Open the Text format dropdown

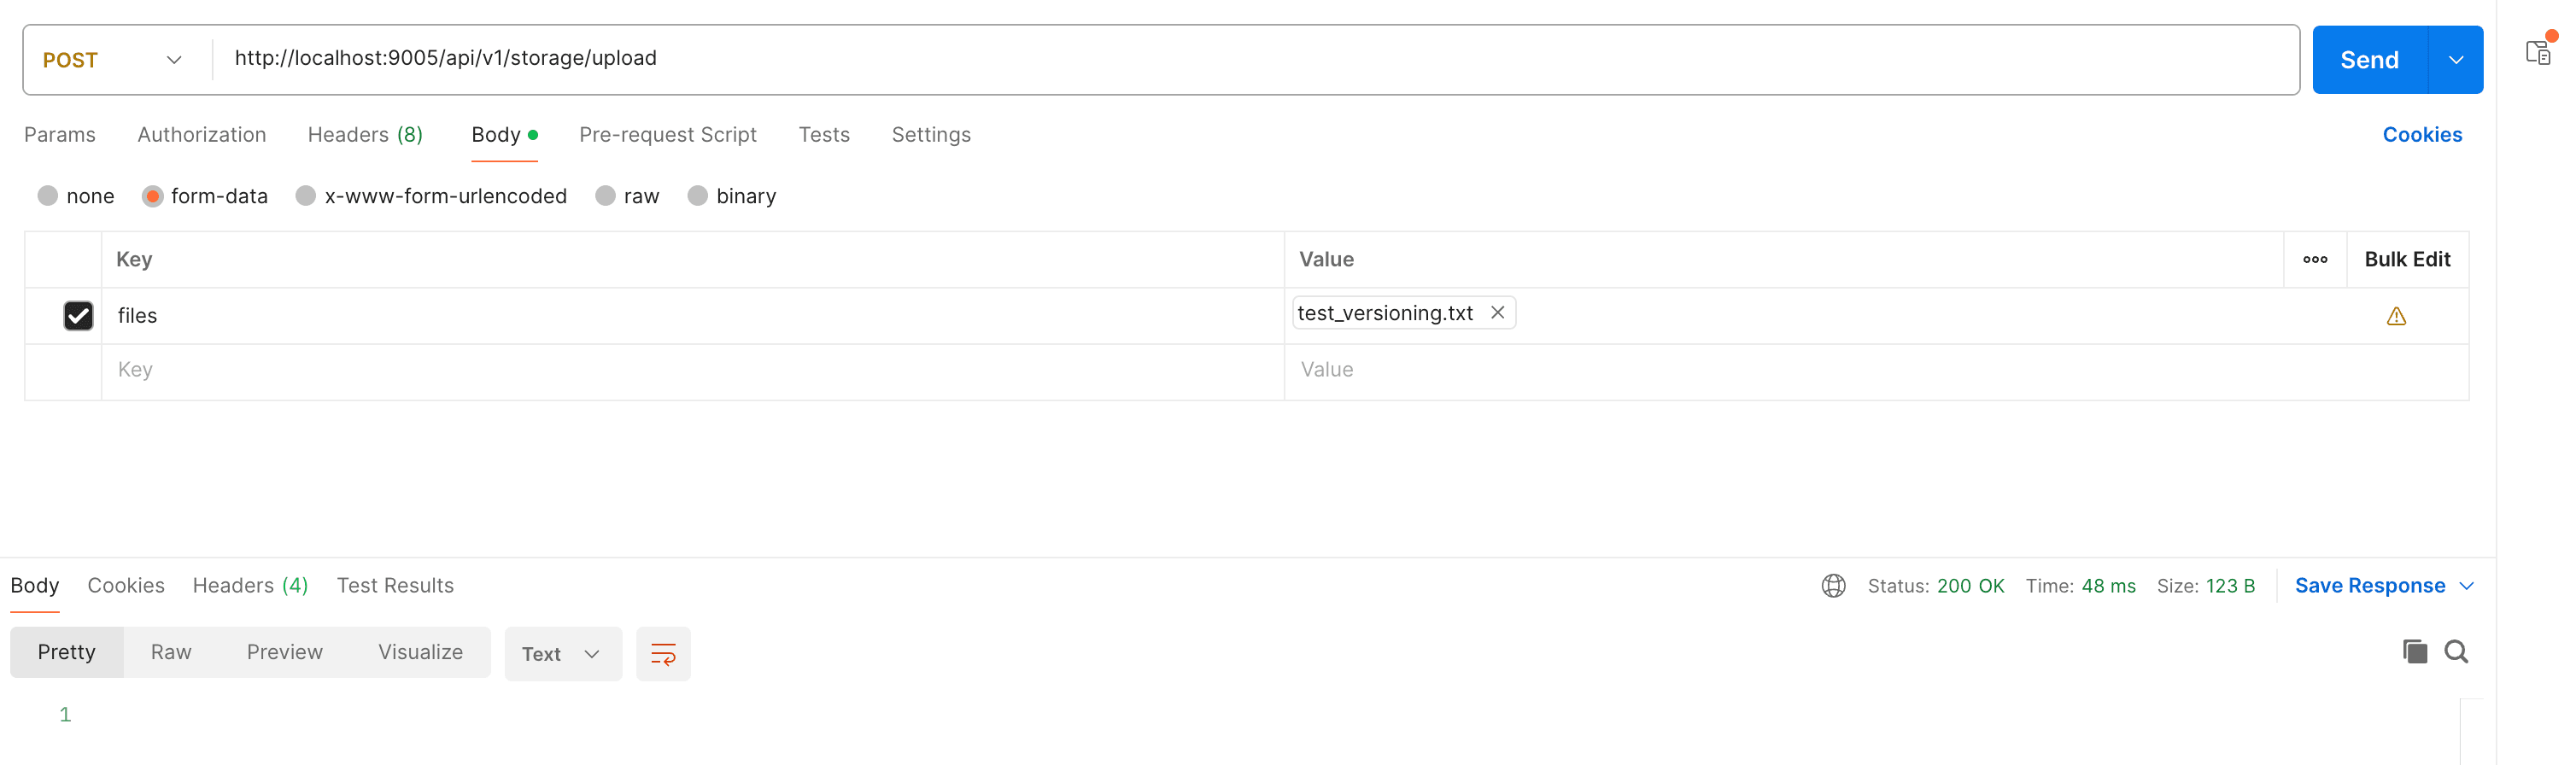coord(562,654)
